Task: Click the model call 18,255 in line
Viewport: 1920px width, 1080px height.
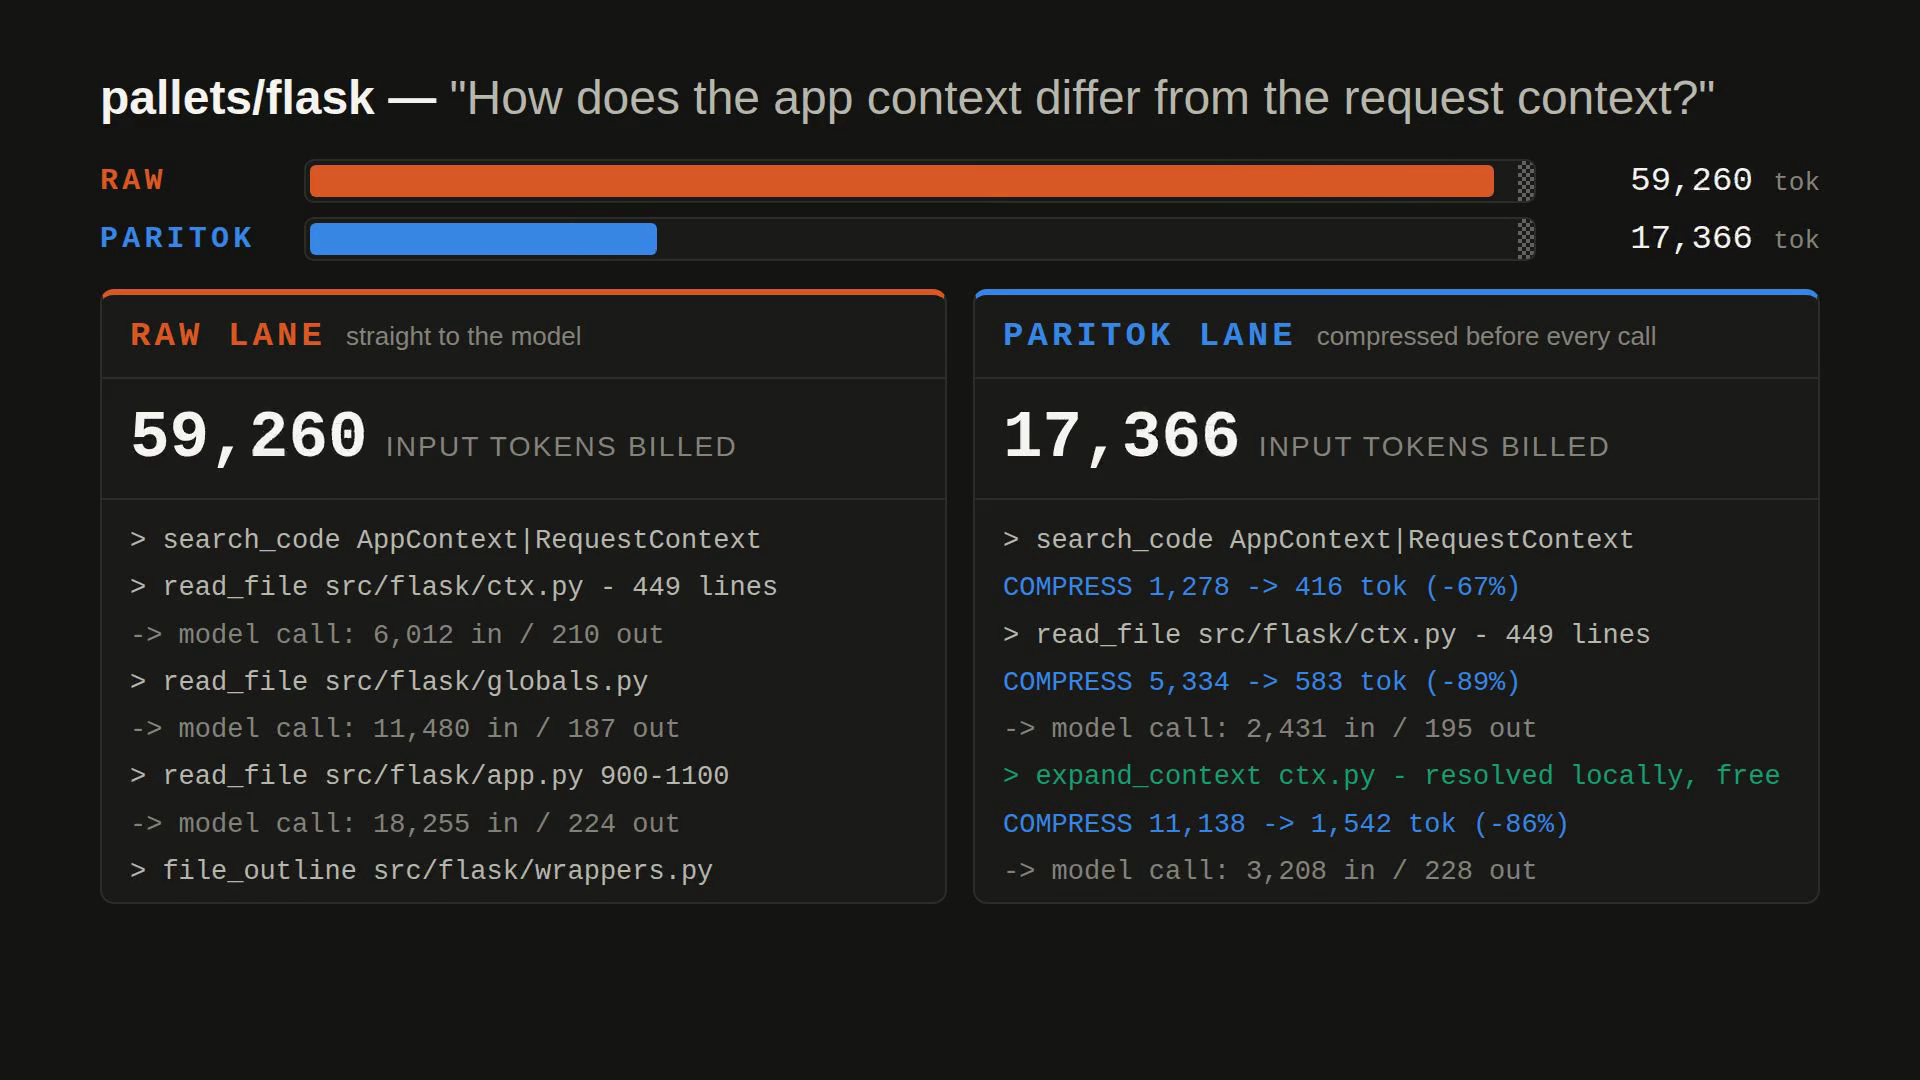Action: [405, 824]
